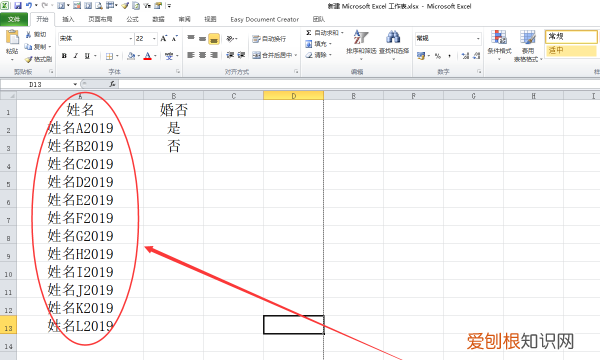The width and height of the screenshot is (600, 360).
Task: Click the Fill (填充) button
Action: 319,44
